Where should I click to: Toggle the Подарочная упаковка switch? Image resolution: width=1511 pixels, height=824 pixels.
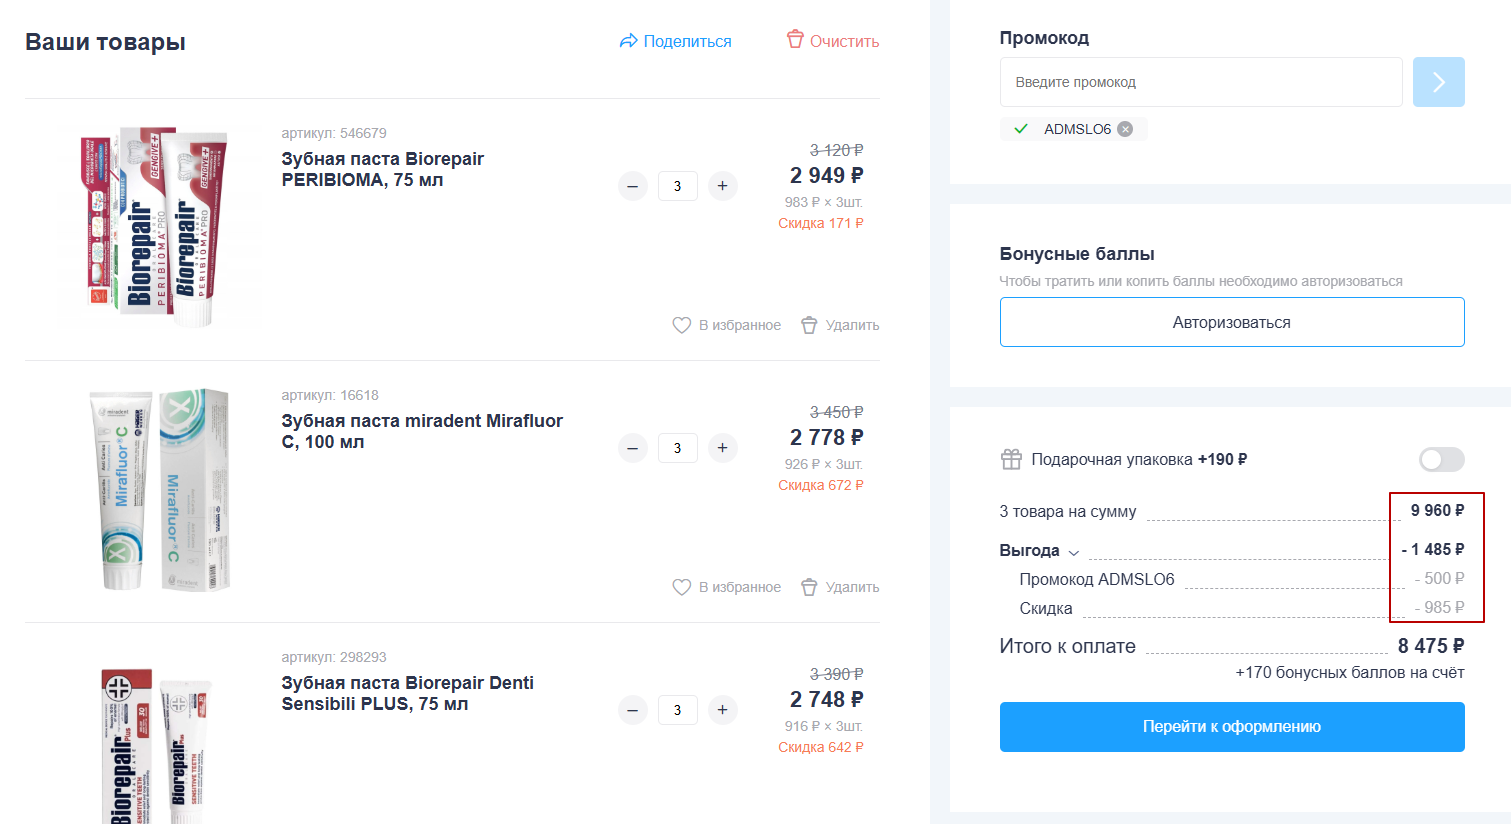pyautogui.click(x=1441, y=459)
